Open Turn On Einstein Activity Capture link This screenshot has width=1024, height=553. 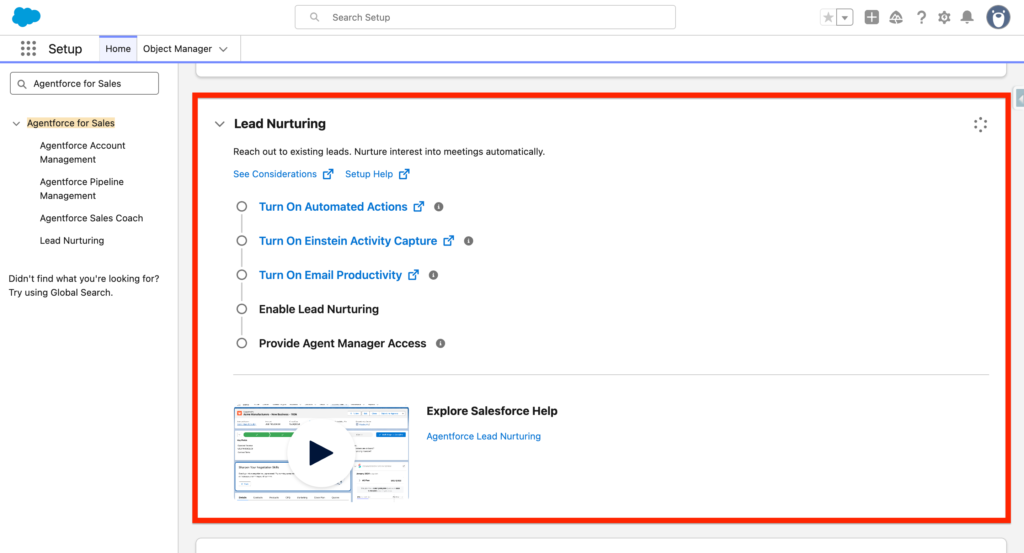(347, 241)
